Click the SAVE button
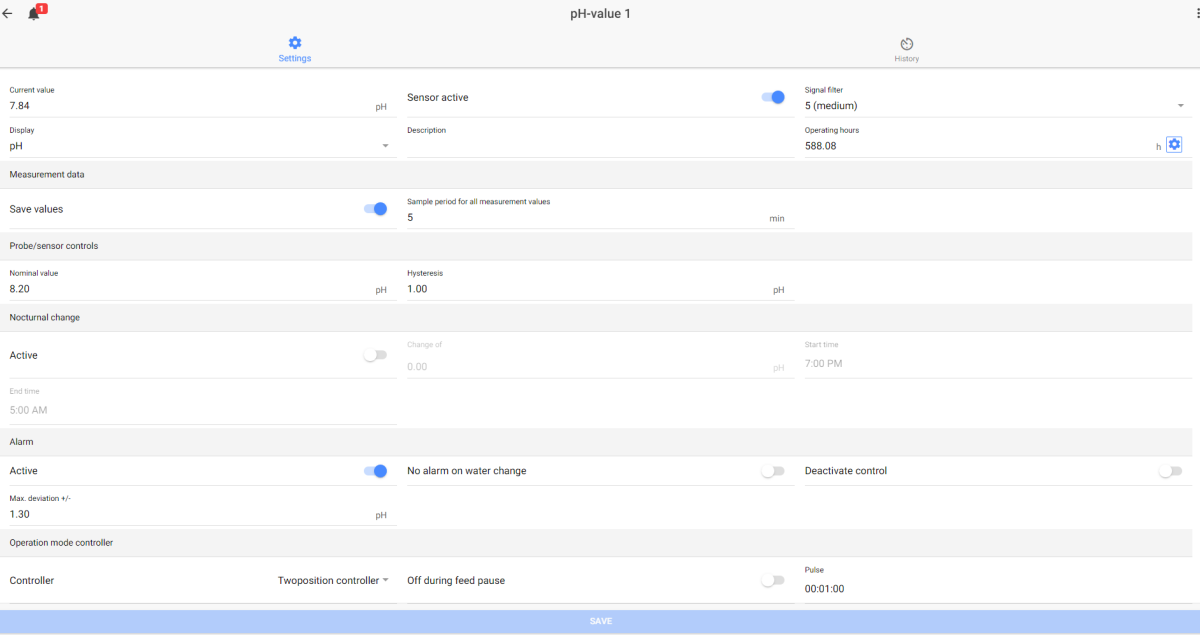This screenshot has height=635, width=1200. click(600, 621)
